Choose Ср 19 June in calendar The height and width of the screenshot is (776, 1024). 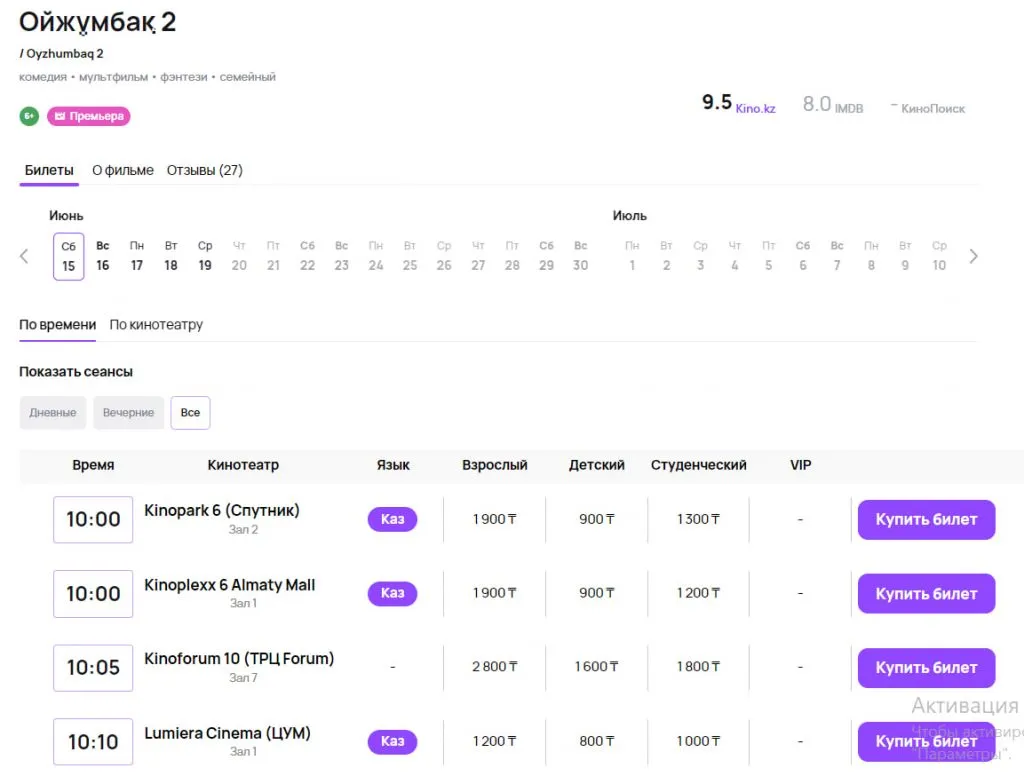point(205,256)
